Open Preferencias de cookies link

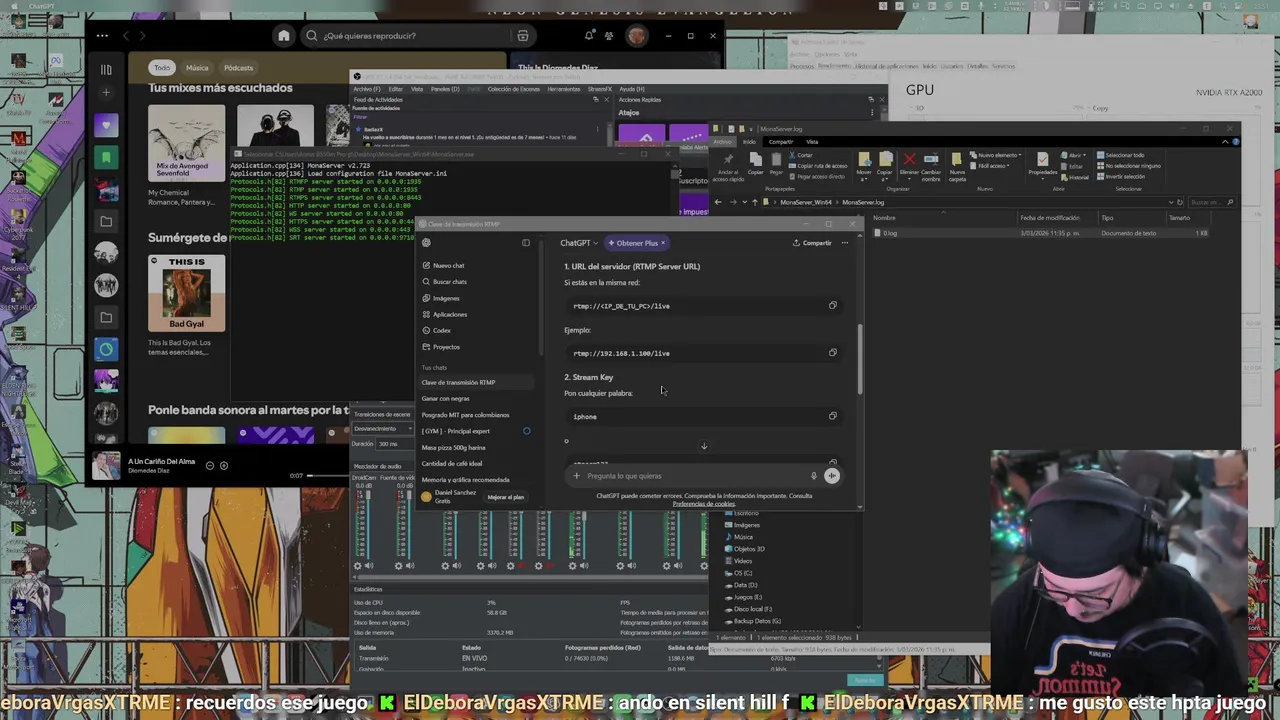pos(704,504)
